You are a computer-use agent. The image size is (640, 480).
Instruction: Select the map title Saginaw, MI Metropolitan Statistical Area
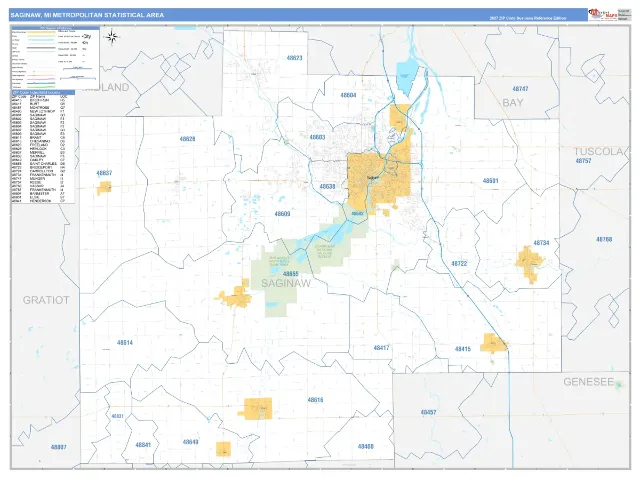87,15
